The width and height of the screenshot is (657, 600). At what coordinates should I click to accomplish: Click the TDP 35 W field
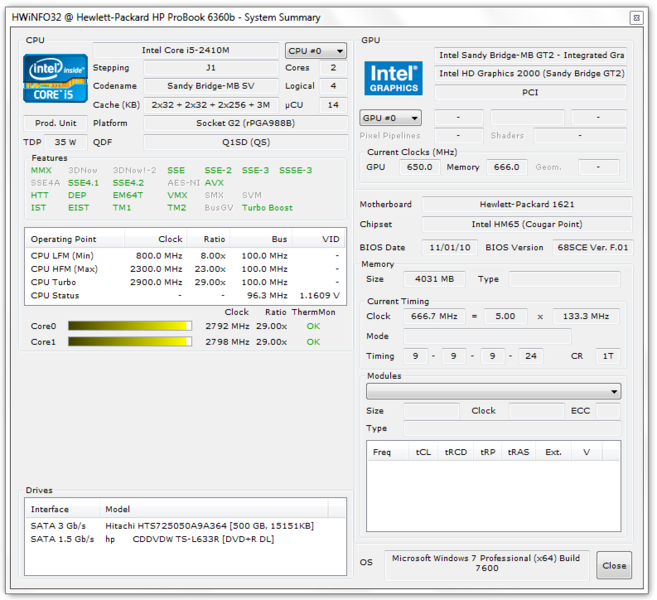tap(65, 142)
